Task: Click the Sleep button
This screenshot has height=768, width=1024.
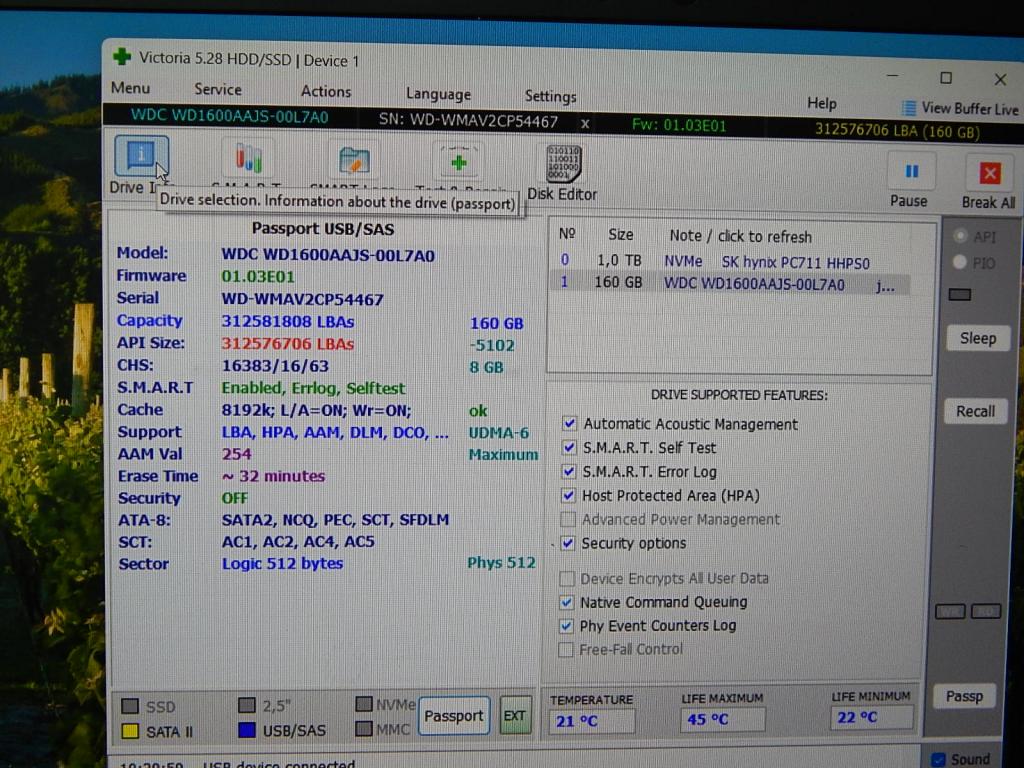Action: pyautogui.click(x=978, y=338)
